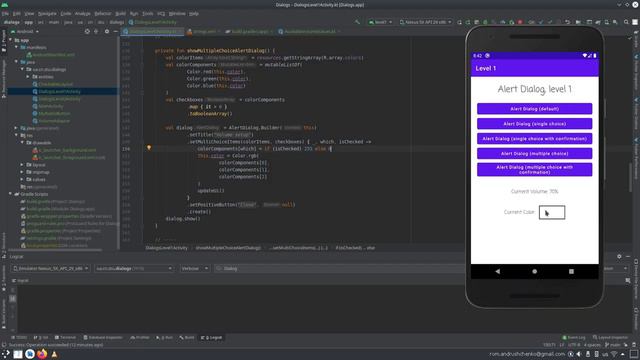Open the Android view dropdown in Project panel
This screenshot has height=360, width=640.
pyautogui.click(x=24, y=31)
